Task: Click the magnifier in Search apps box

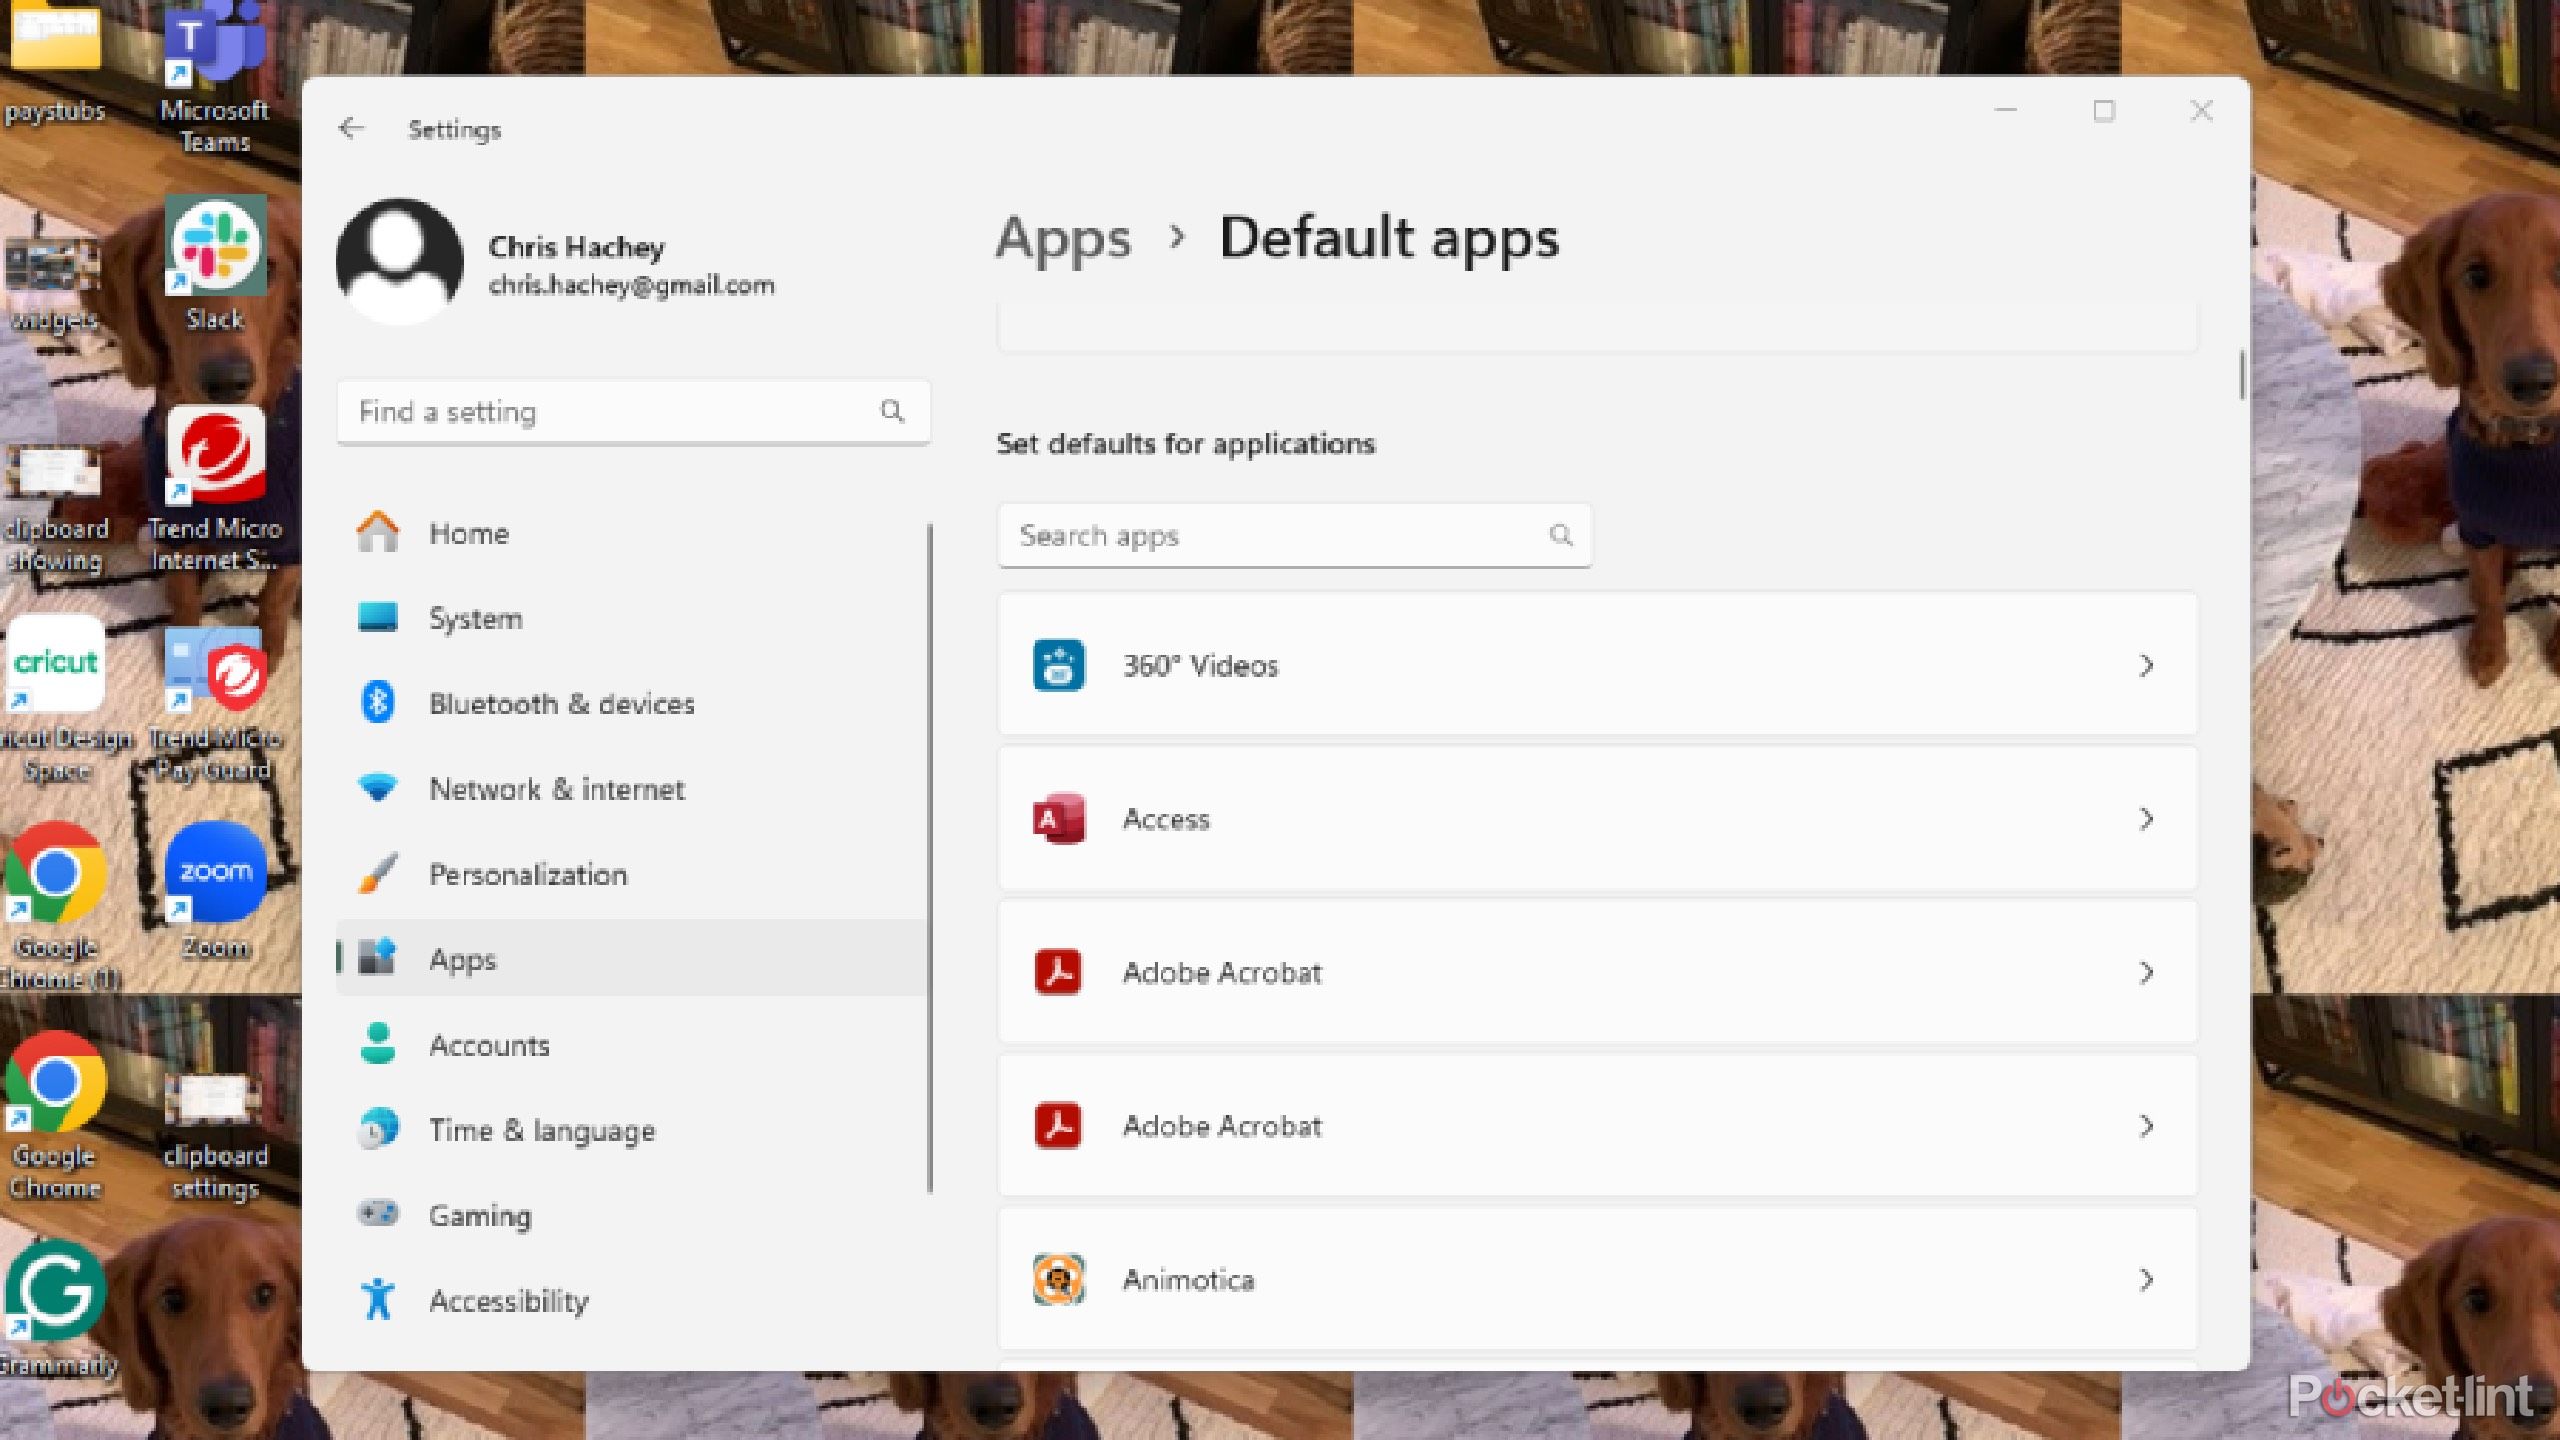Action: click(x=1561, y=536)
